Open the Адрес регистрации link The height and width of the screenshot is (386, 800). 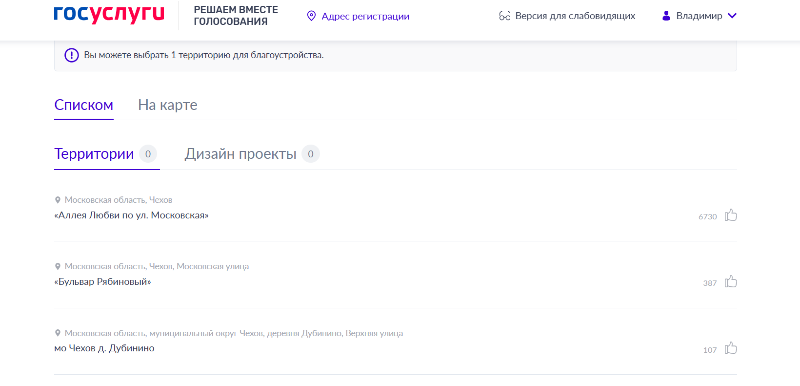[x=365, y=16]
